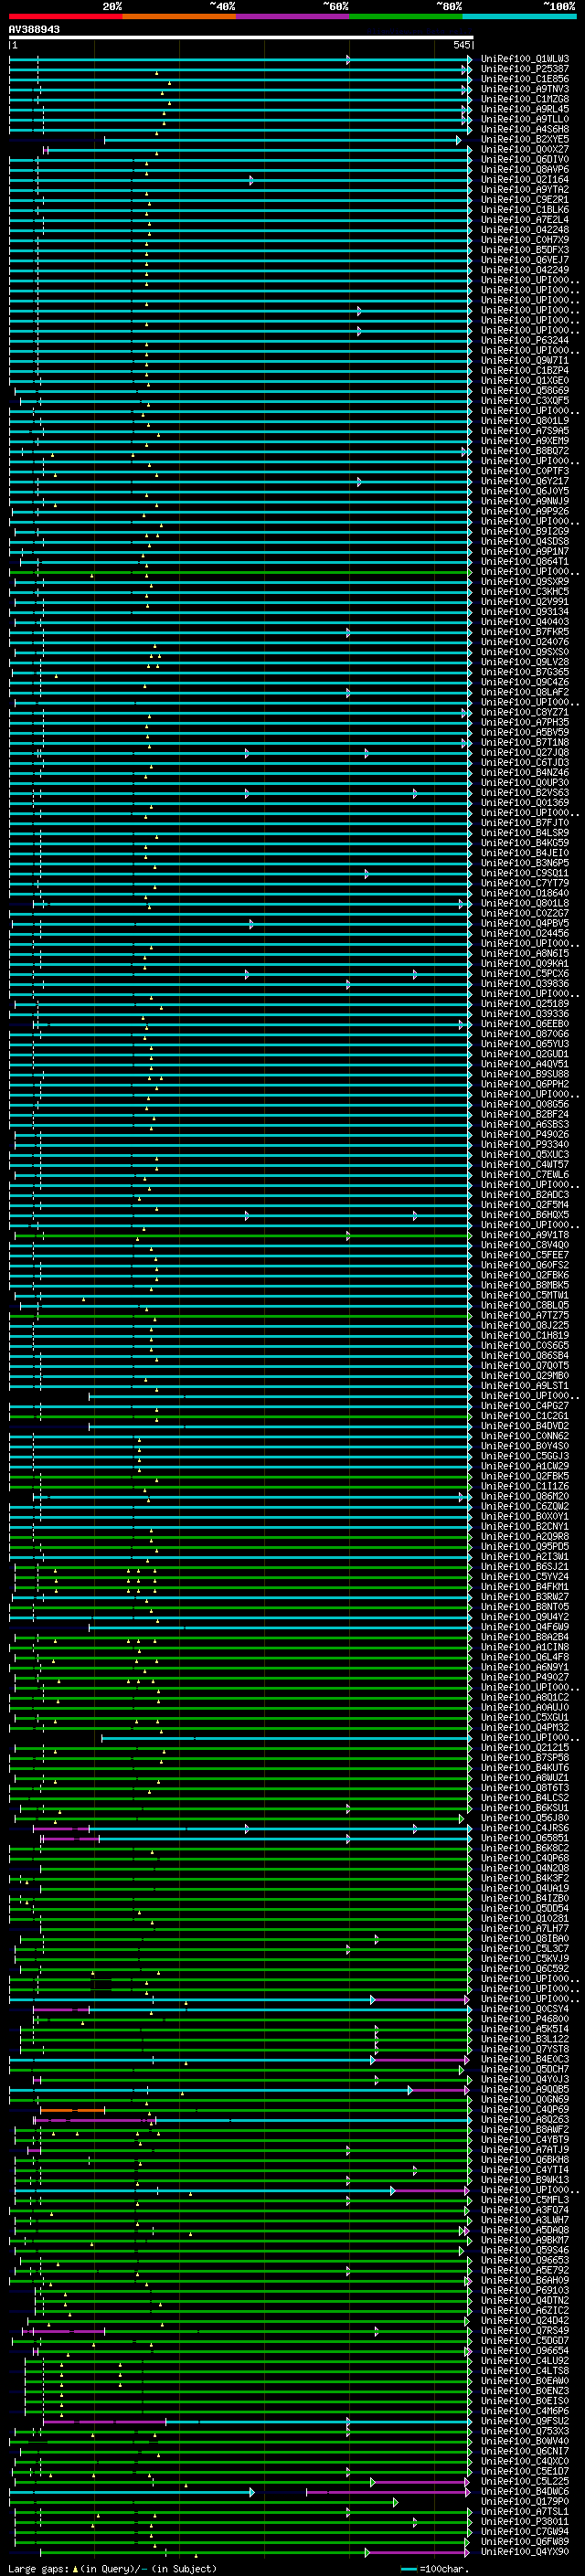Open hit UniRef100_C4QP69

click(x=524, y=2109)
